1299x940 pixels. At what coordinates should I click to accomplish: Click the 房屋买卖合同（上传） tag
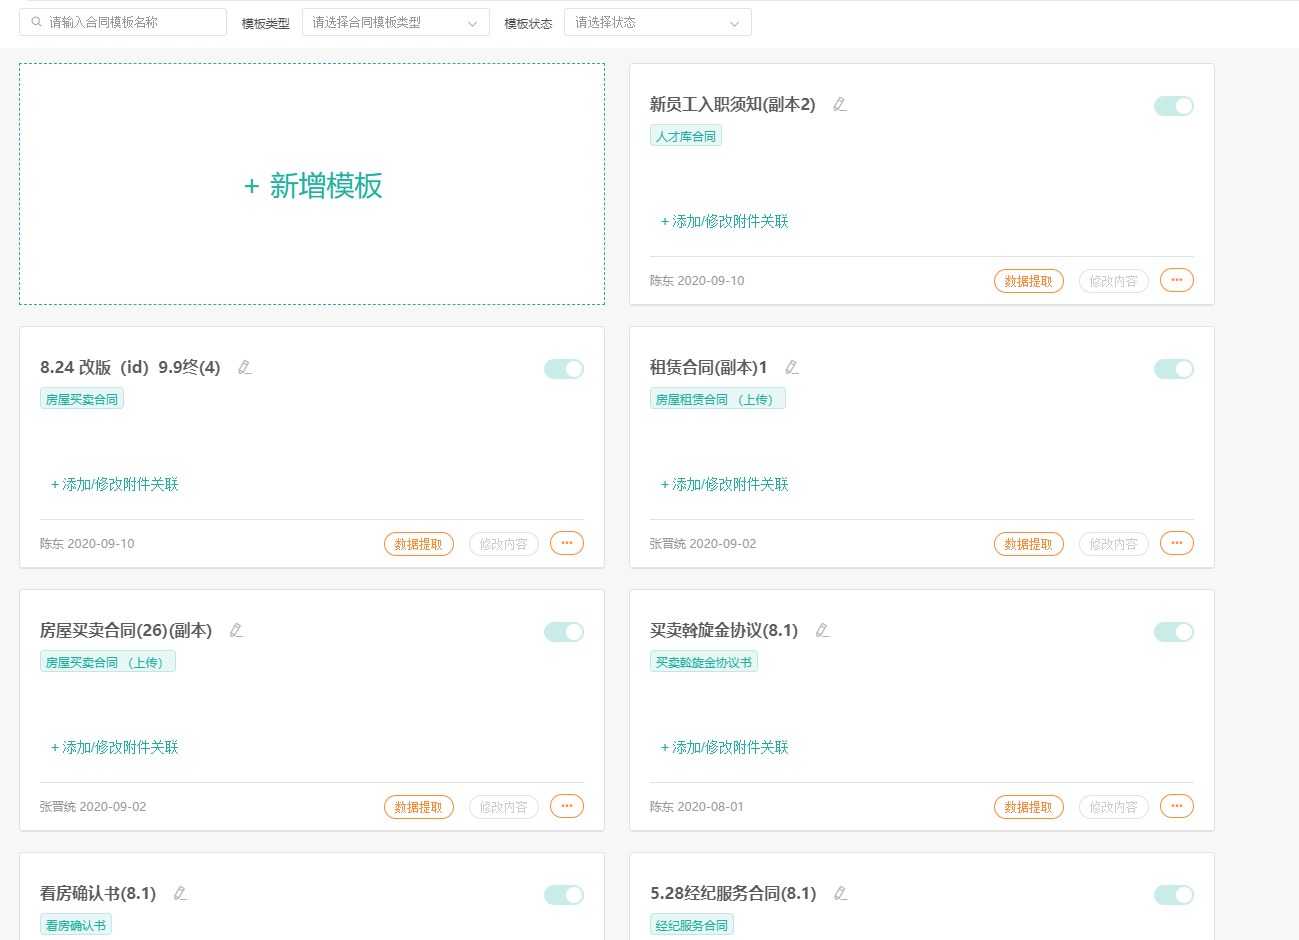coord(108,662)
